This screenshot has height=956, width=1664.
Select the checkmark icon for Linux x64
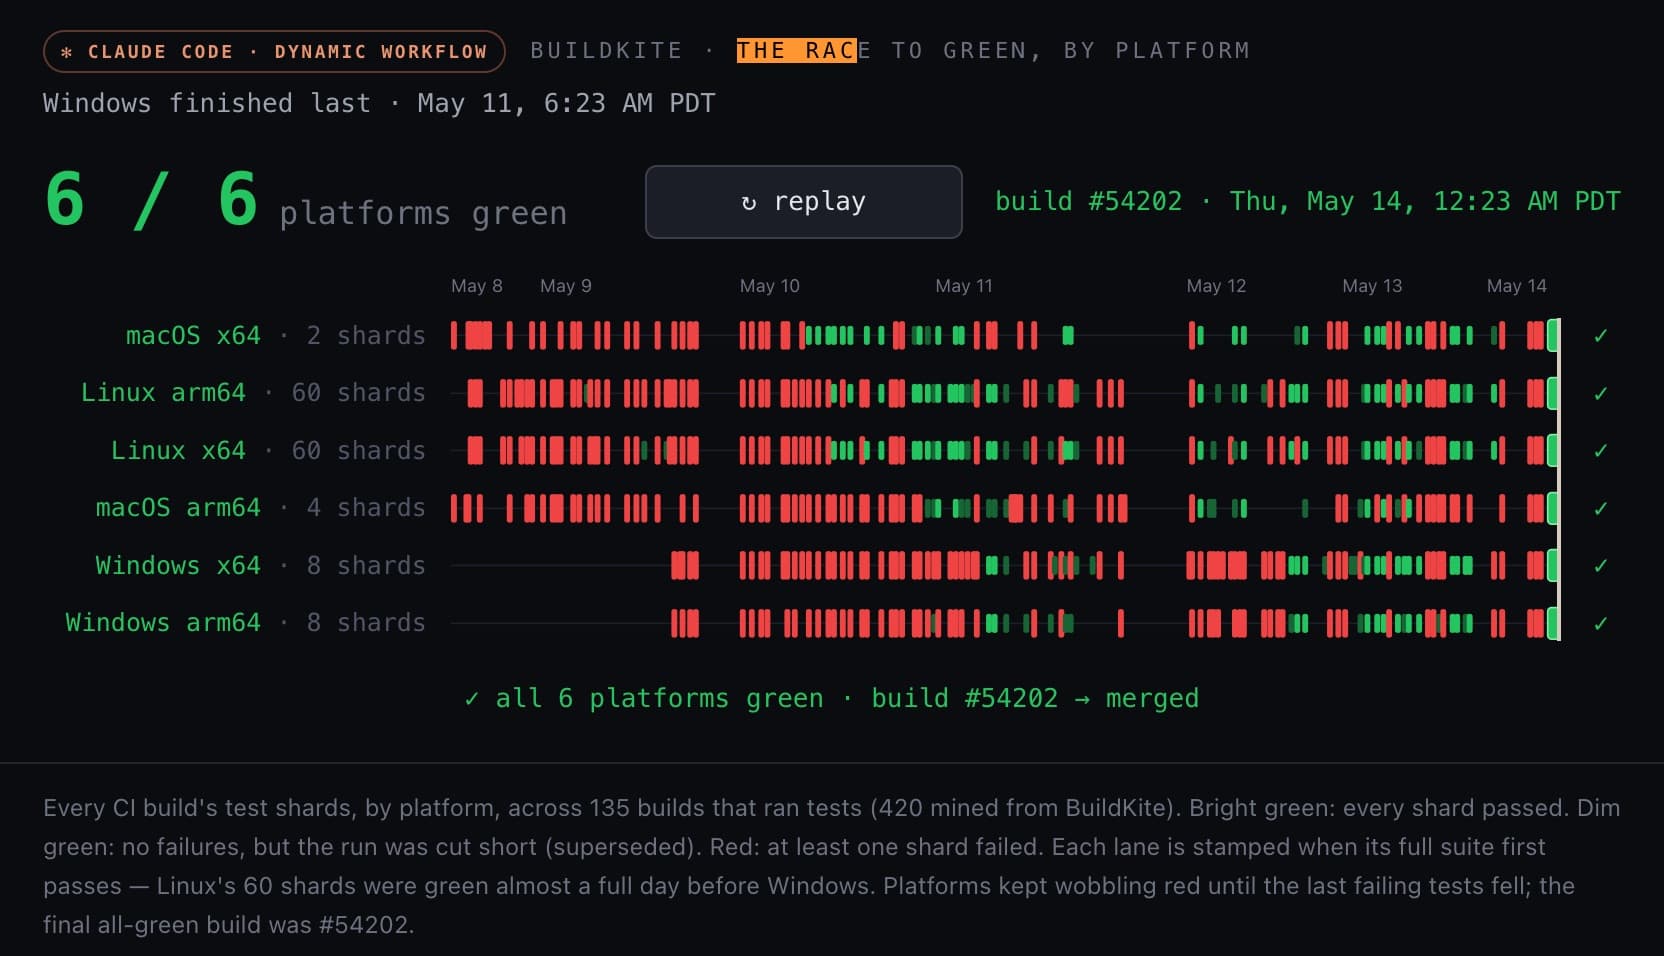click(1601, 451)
